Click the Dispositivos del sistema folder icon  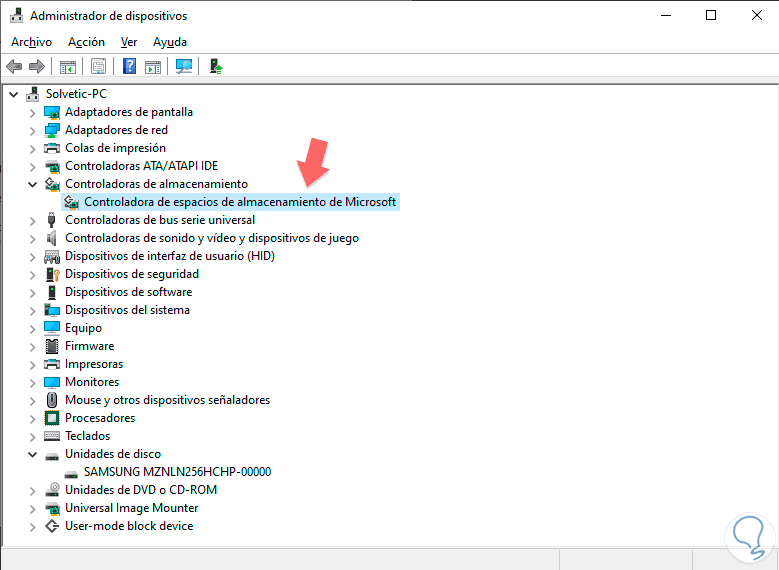(x=52, y=310)
